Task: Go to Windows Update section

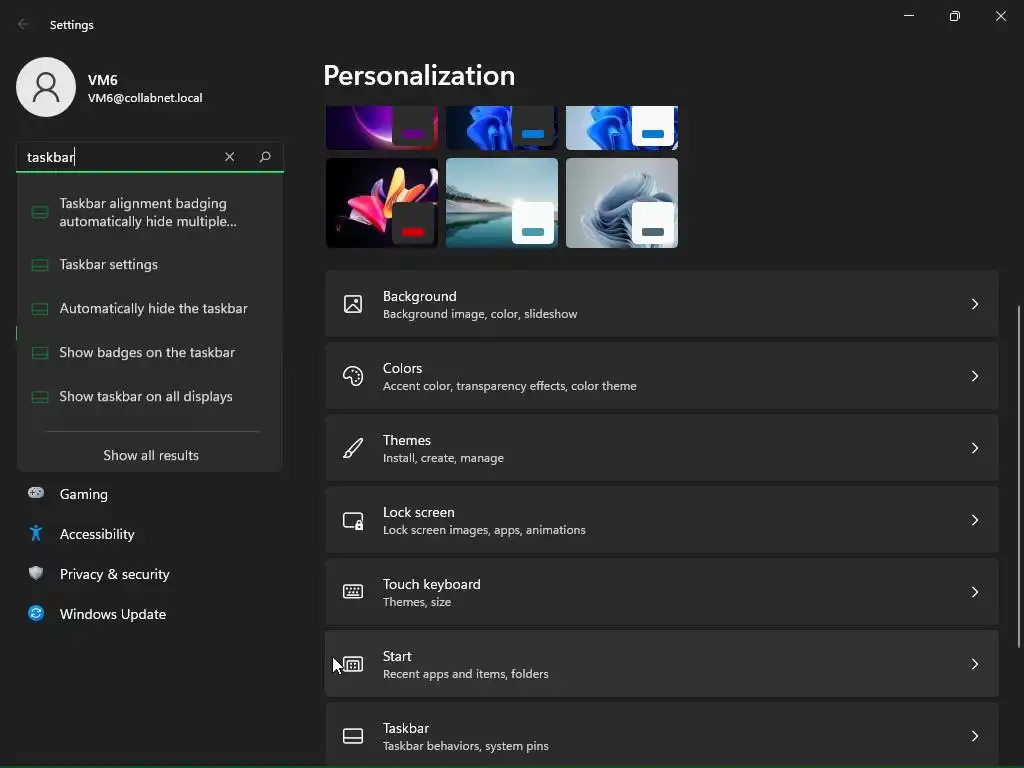Action: (x=149, y=614)
